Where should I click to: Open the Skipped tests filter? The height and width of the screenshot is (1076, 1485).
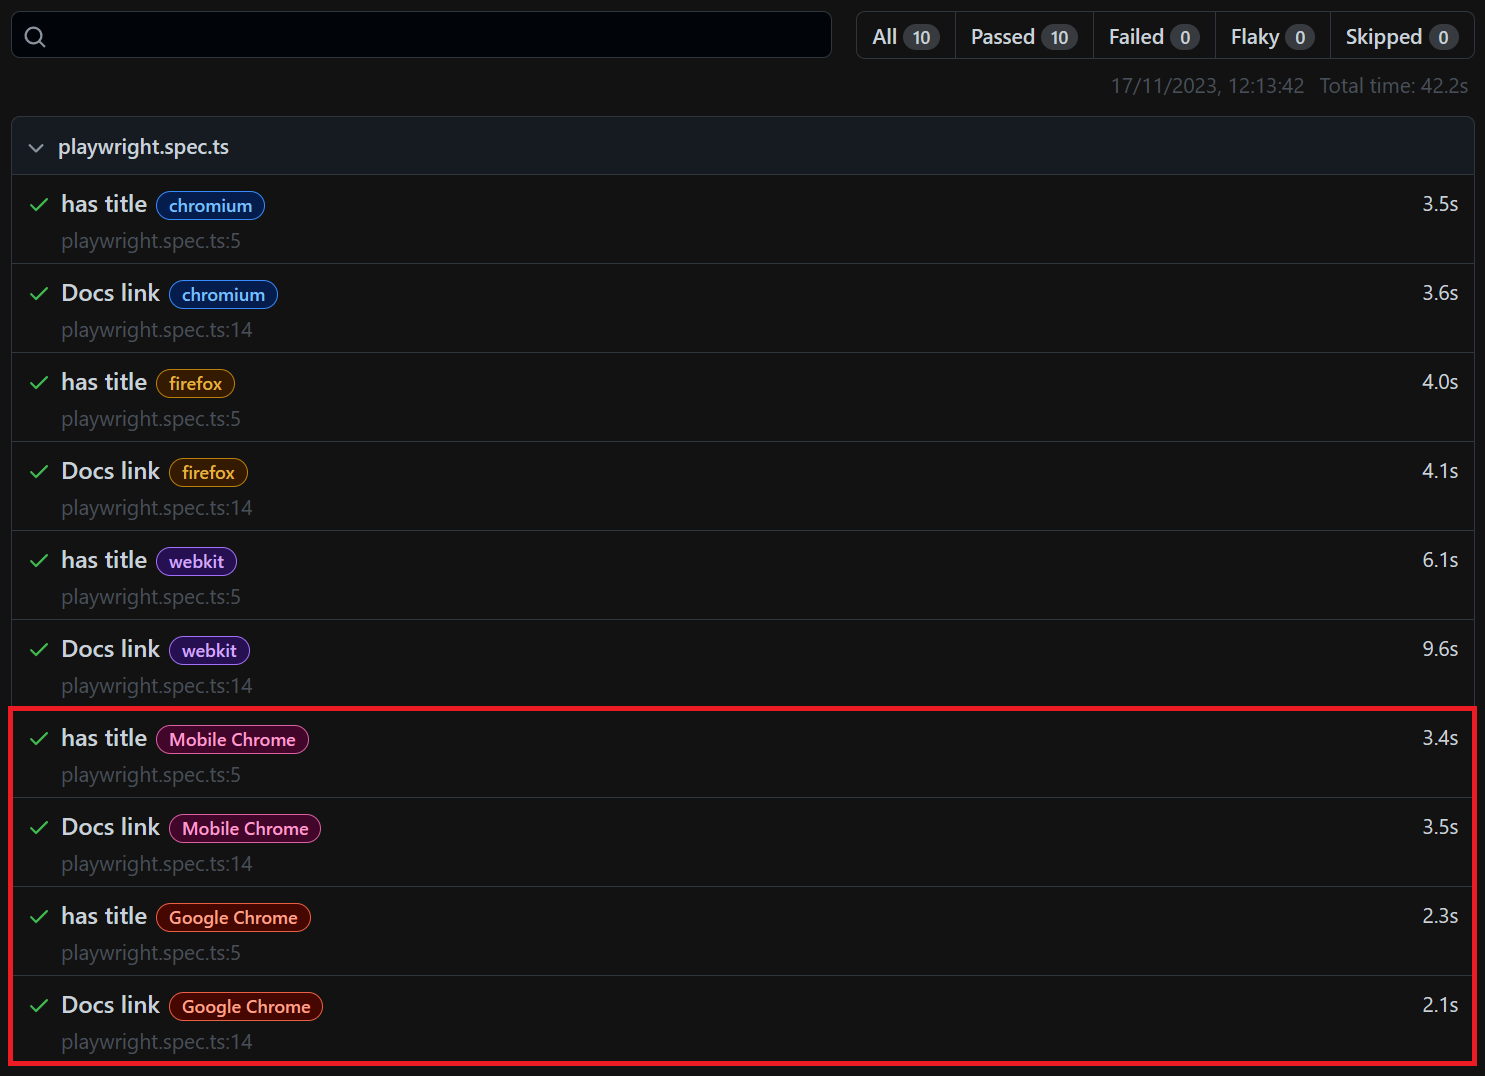tap(1400, 37)
